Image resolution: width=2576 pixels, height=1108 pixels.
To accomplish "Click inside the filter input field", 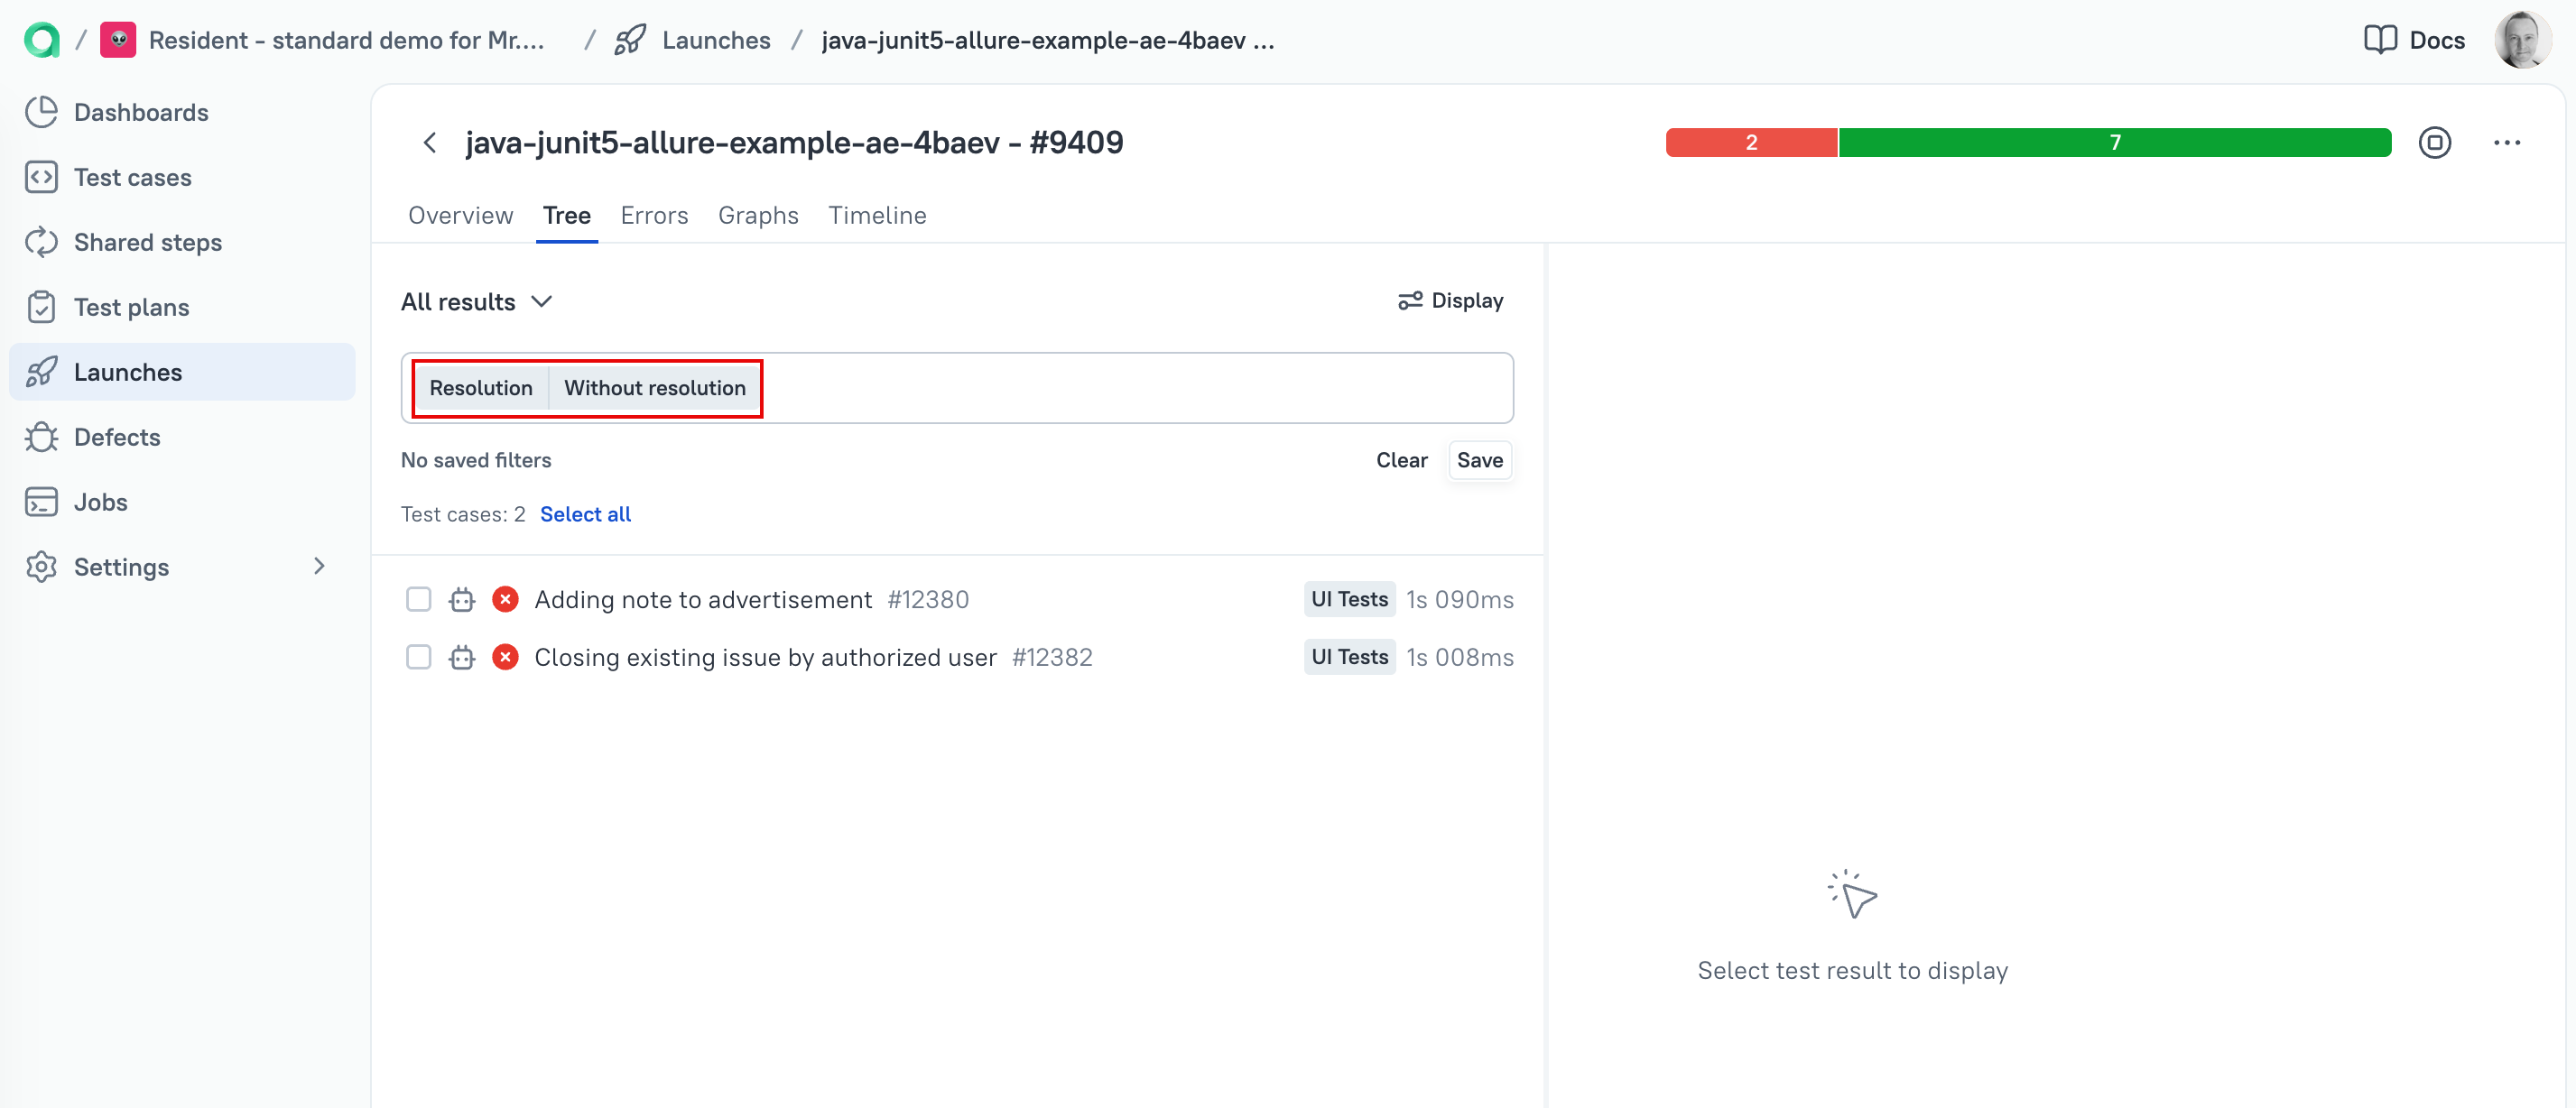I will (1130, 388).
